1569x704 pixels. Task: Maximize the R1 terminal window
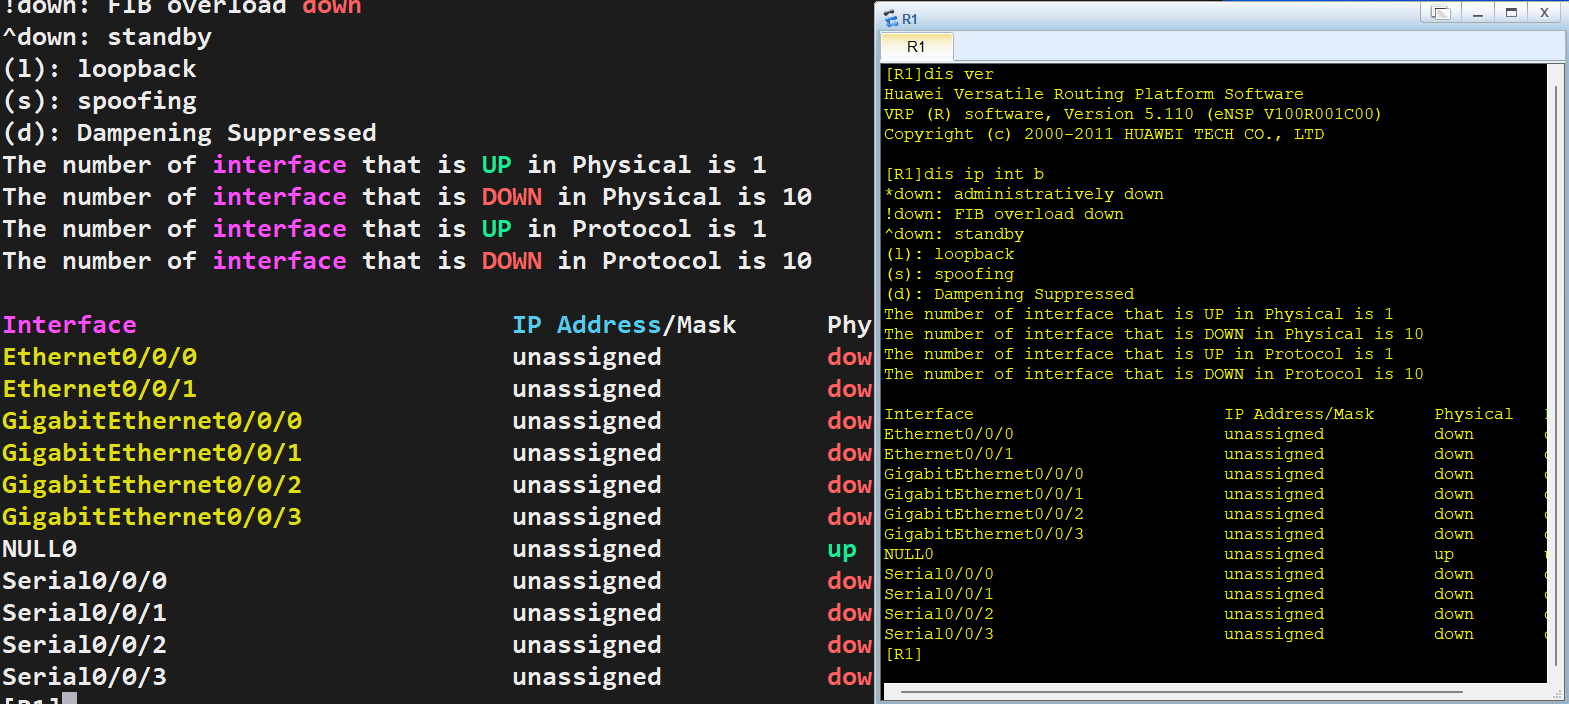point(1511,13)
